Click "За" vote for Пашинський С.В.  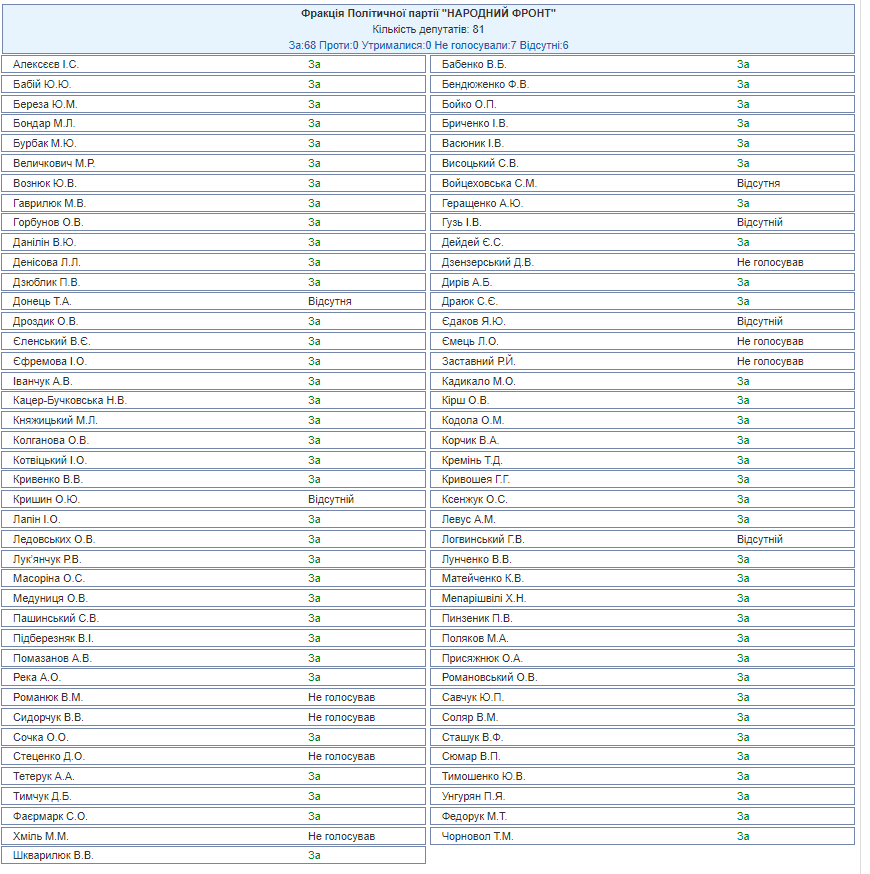[x=314, y=618]
